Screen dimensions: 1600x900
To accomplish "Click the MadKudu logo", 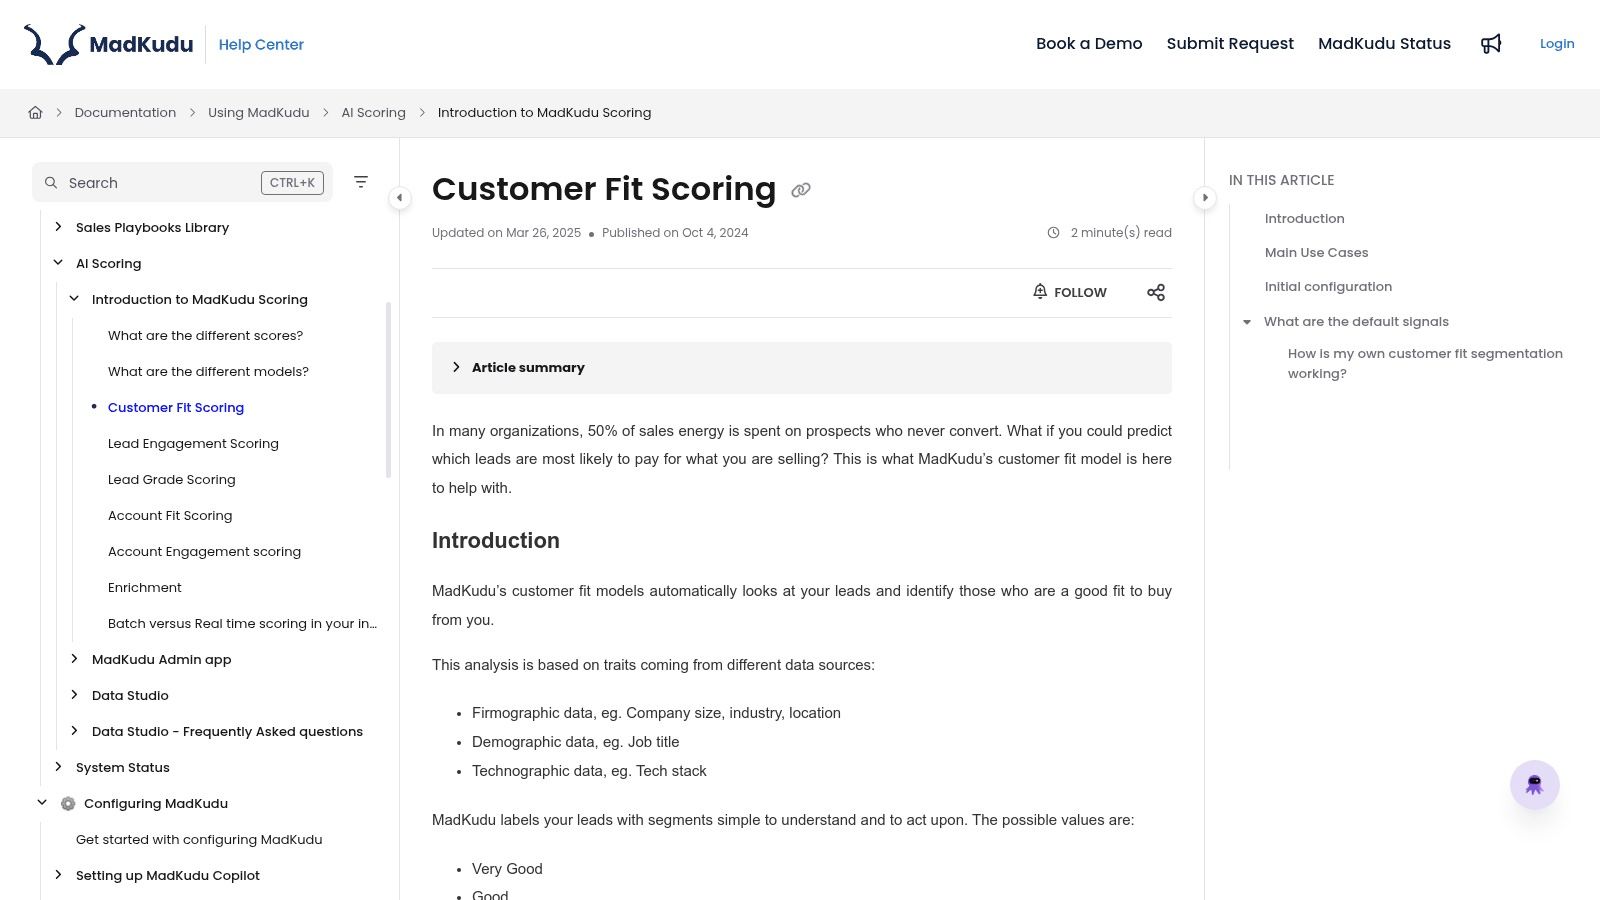I will [109, 44].
